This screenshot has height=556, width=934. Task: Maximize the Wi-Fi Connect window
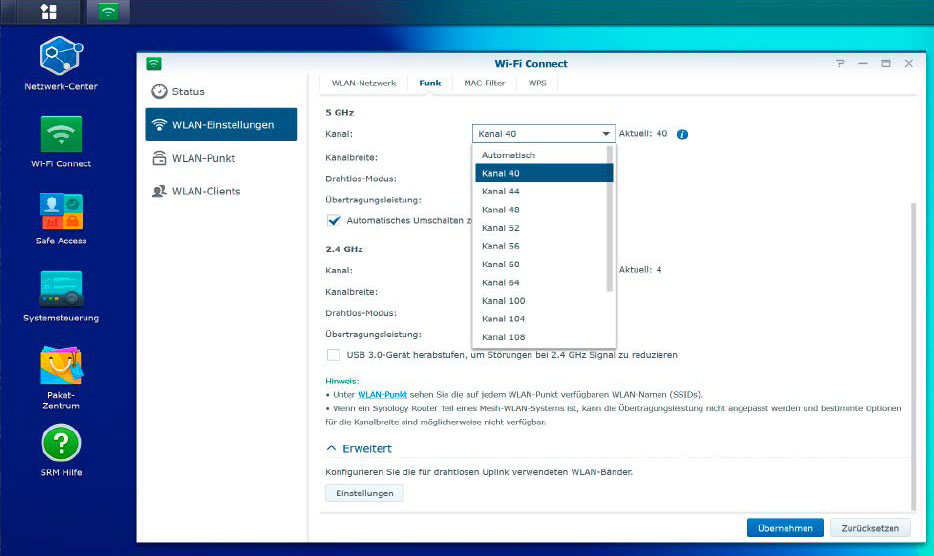click(886, 63)
